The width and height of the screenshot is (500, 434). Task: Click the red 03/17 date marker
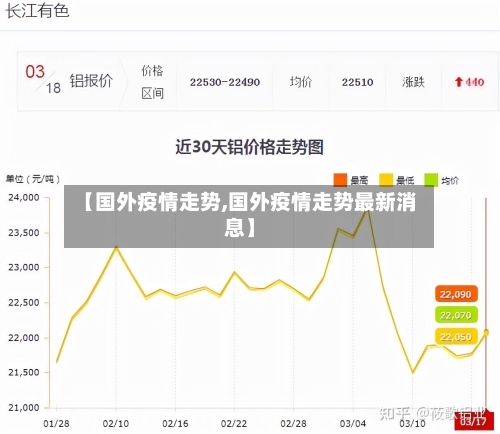coord(474,422)
